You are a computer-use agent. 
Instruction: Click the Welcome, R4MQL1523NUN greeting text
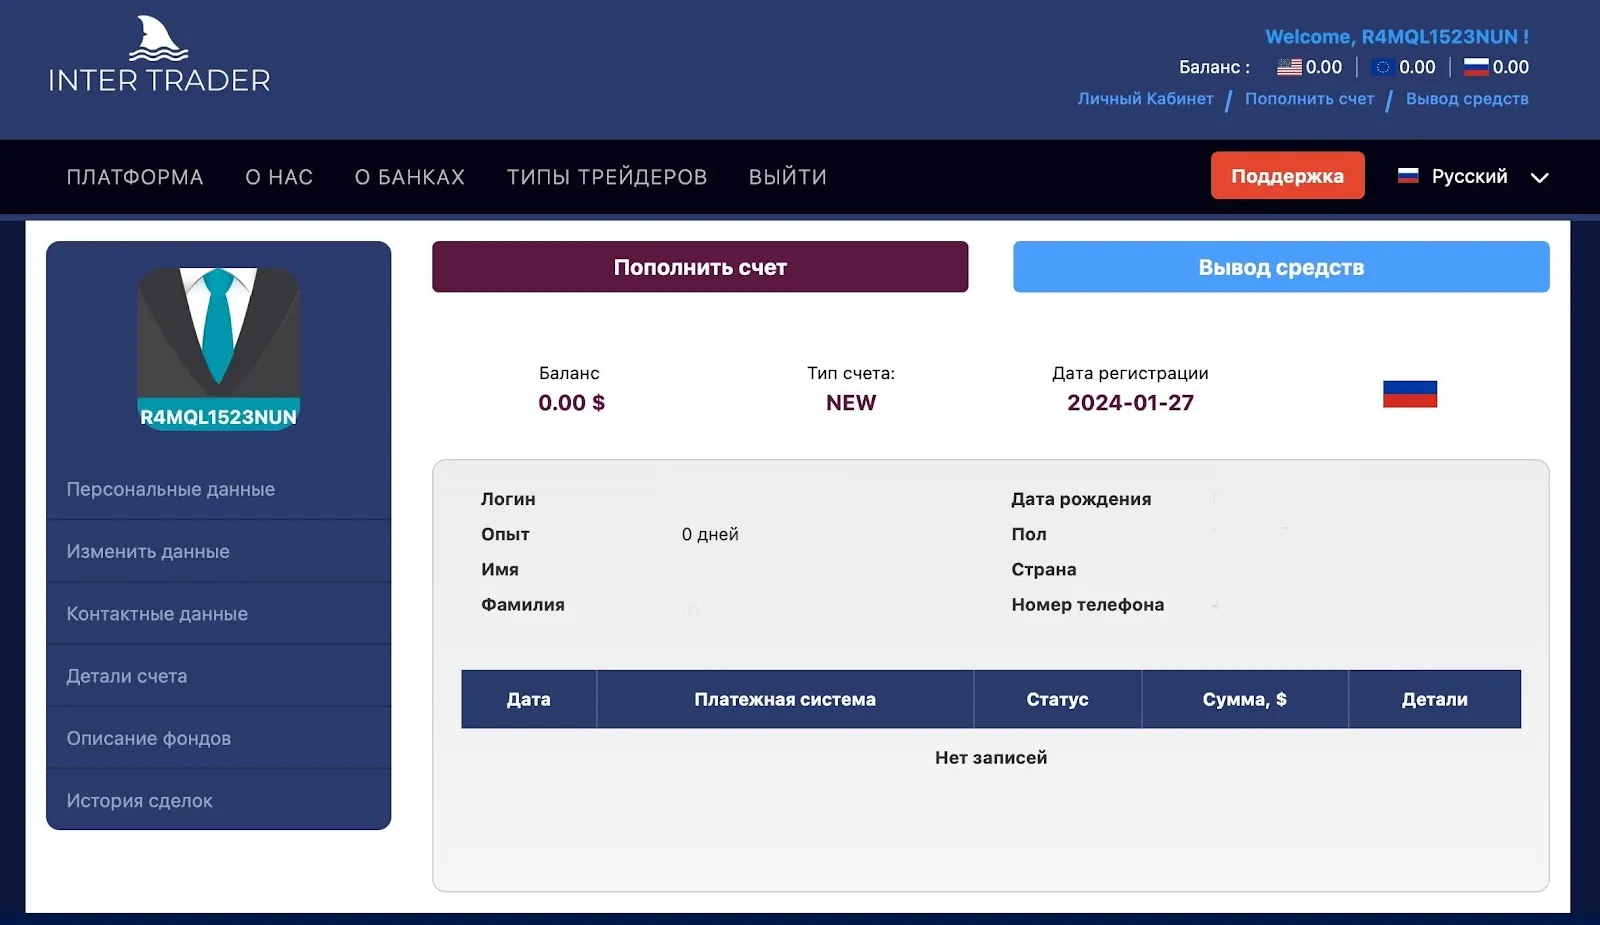point(1397,37)
